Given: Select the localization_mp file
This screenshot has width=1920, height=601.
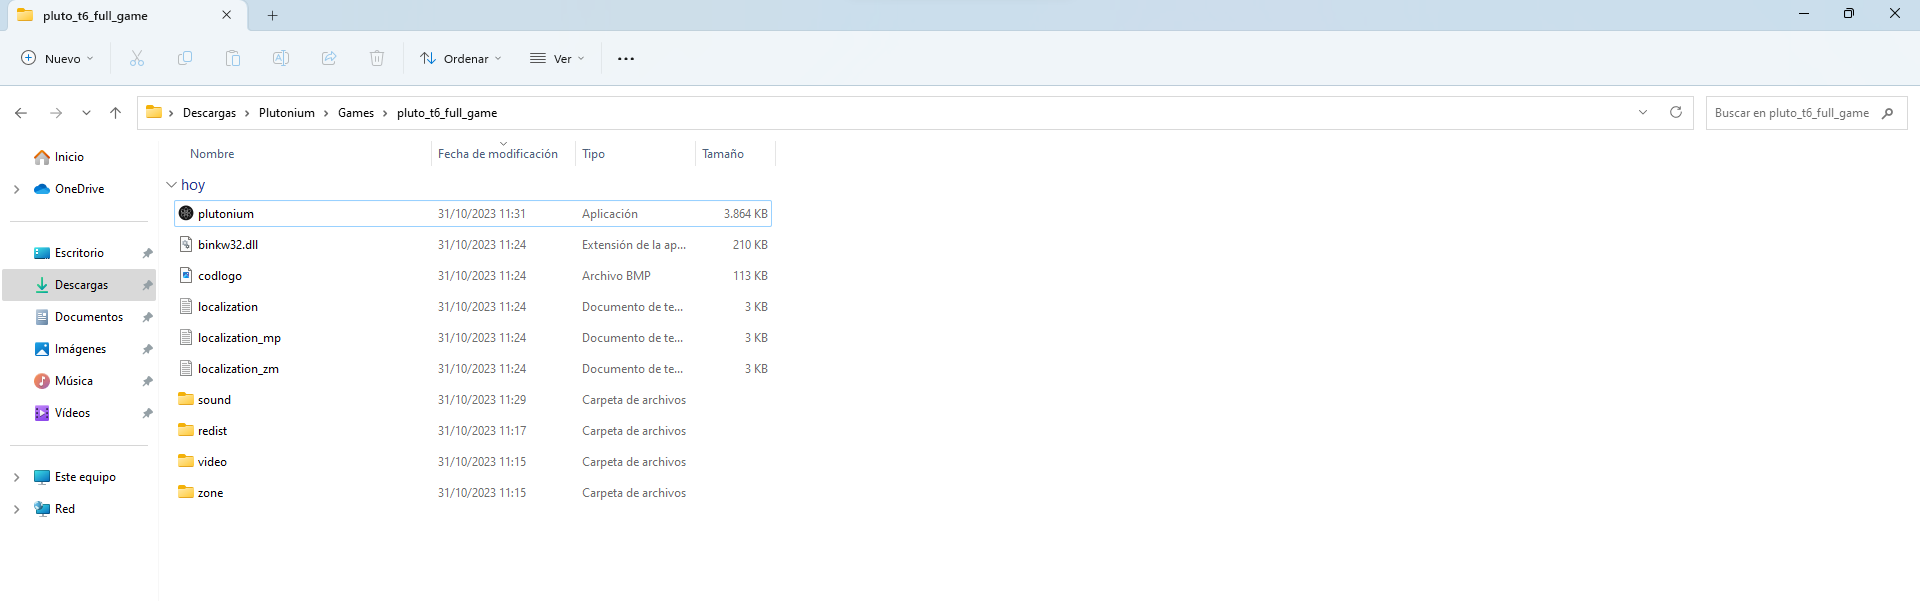Looking at the screenshot, I should pyautogui.click(x=473, y=338).
